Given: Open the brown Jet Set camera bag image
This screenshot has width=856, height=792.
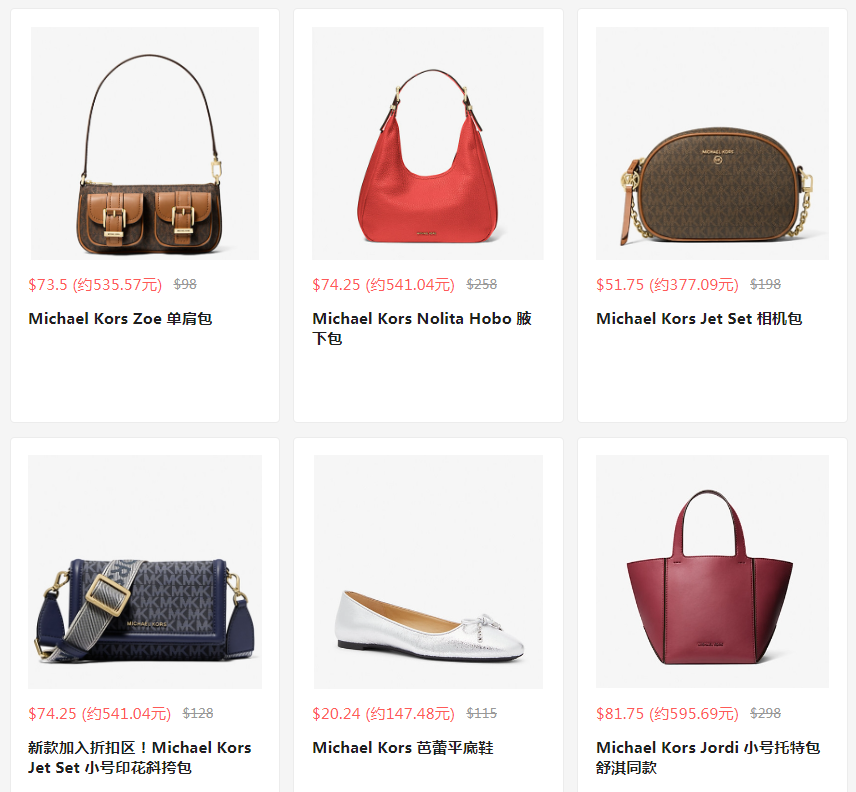Looking at the screenshot, I should 712,143.
